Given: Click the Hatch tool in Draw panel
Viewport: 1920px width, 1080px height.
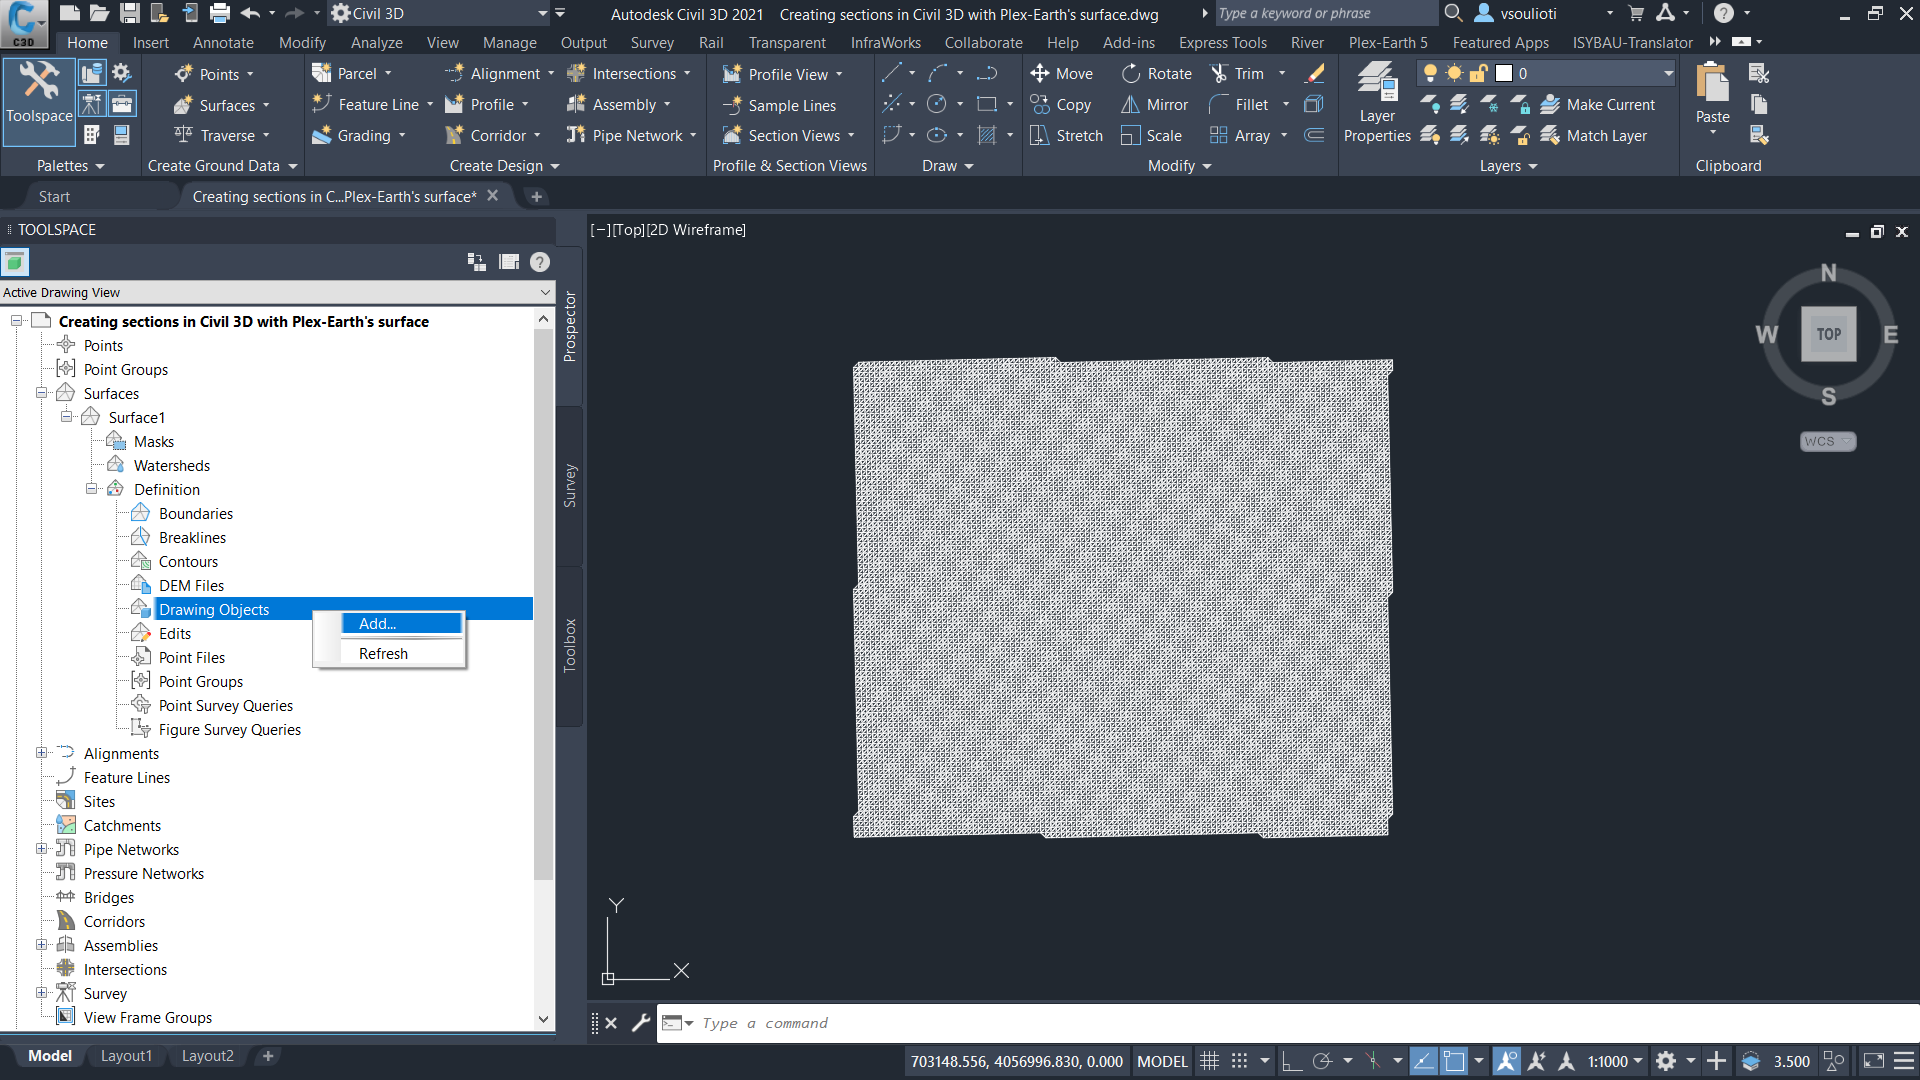Looking at the screenshot, I should (987, 135).
